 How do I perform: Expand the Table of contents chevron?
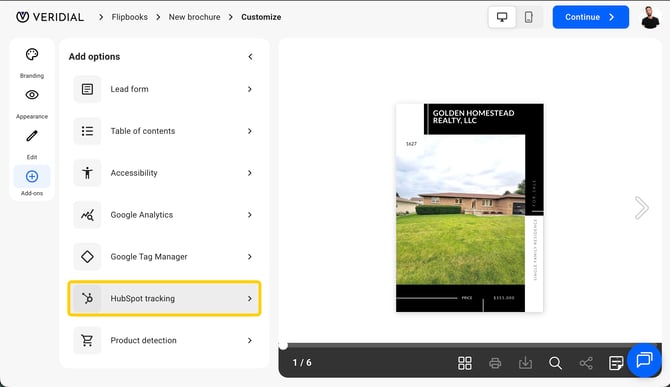point(250,131)
